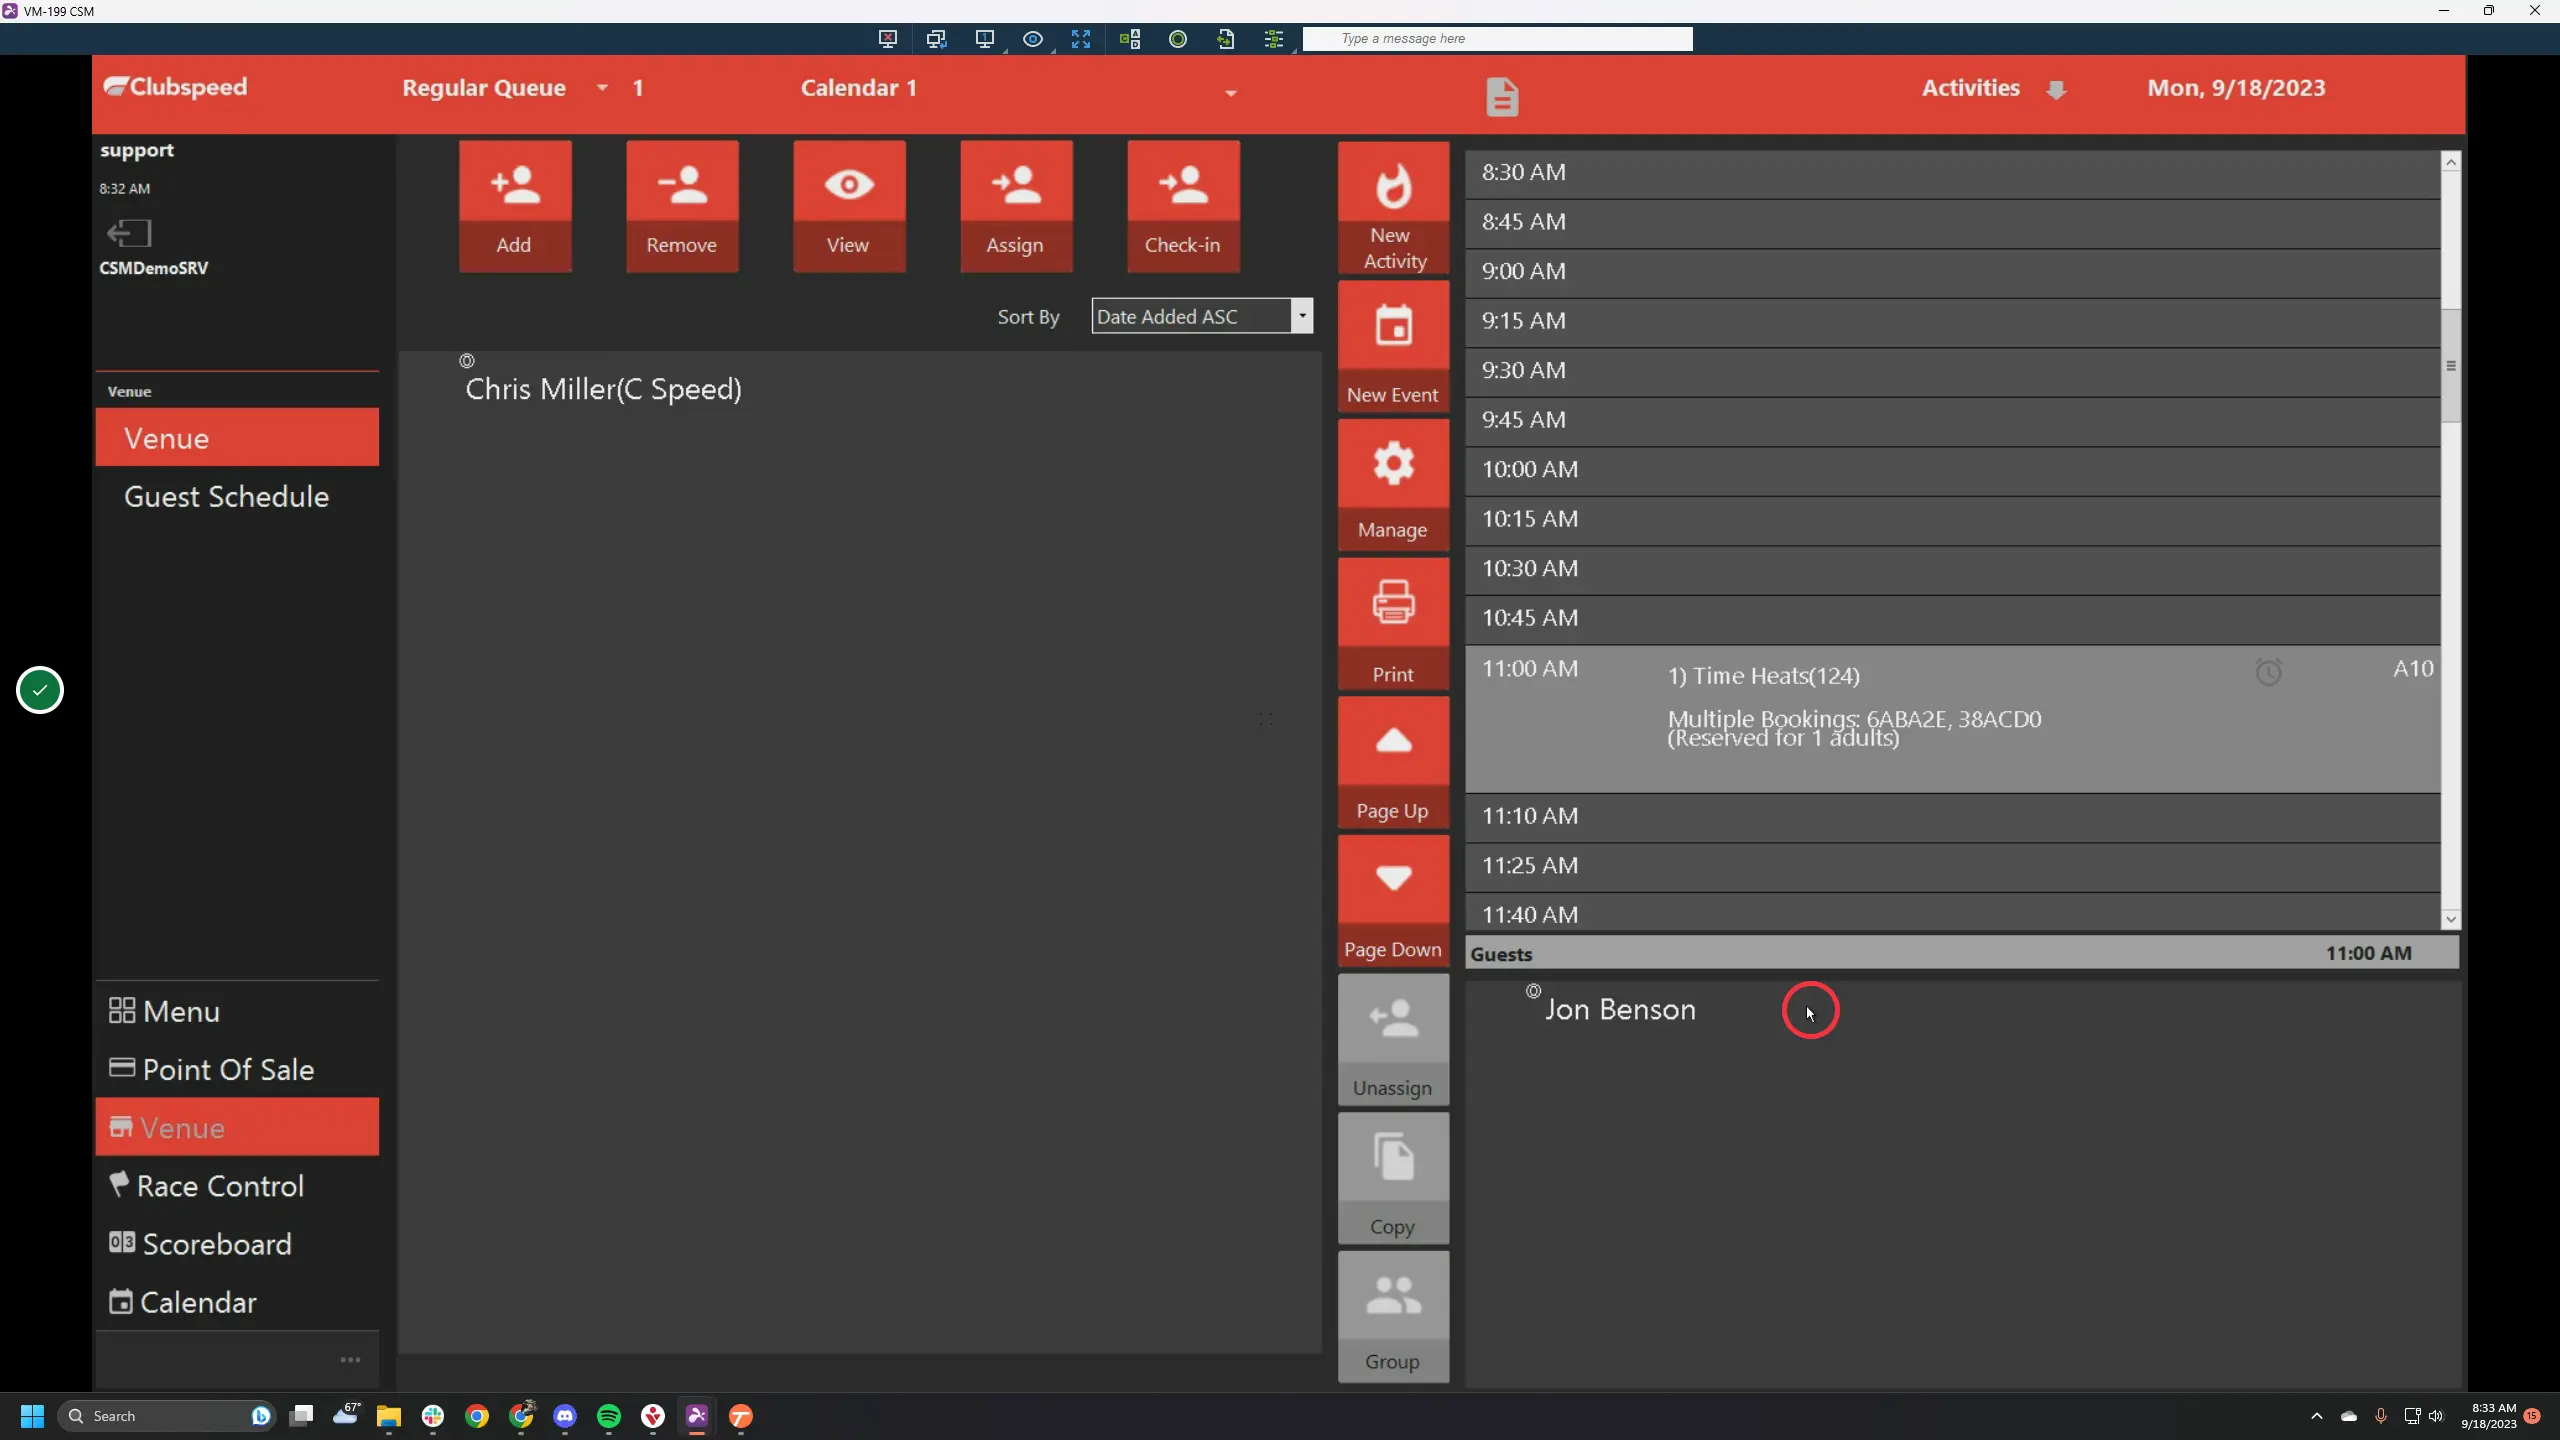Click the Assign guest icon button
Image resolution: width=2560 pixels, height=1440 pixels.
pyautogui.click(x=1016, y=206)
